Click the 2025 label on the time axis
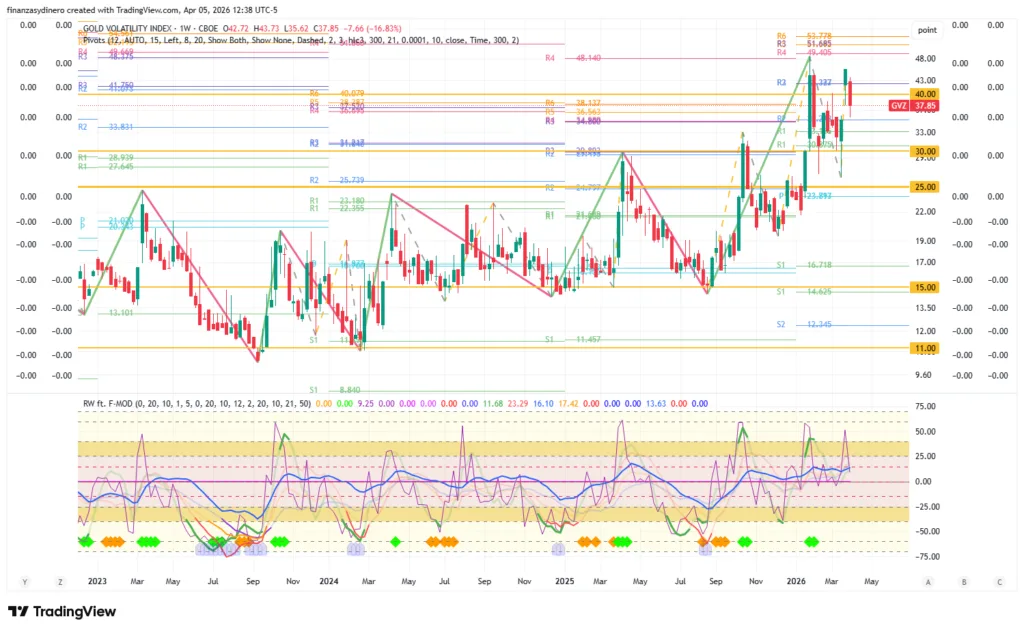 point(564,581)
